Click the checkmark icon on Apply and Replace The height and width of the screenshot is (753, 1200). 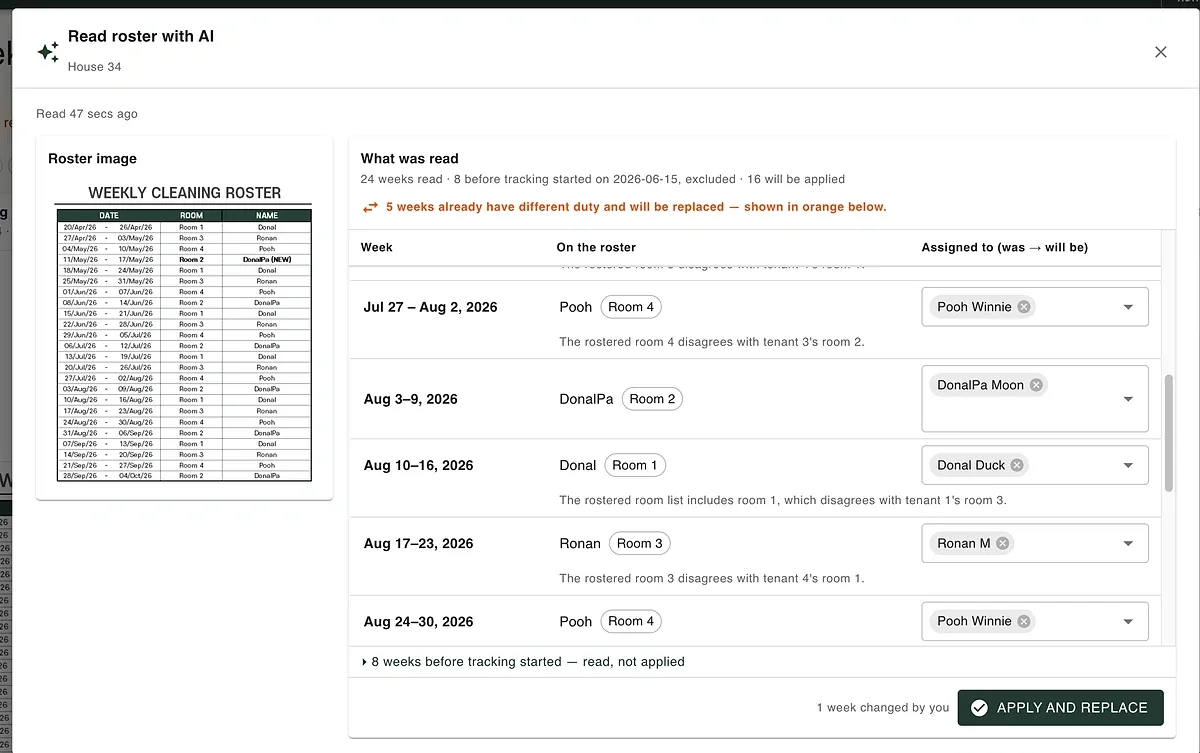tap(979, 707)
